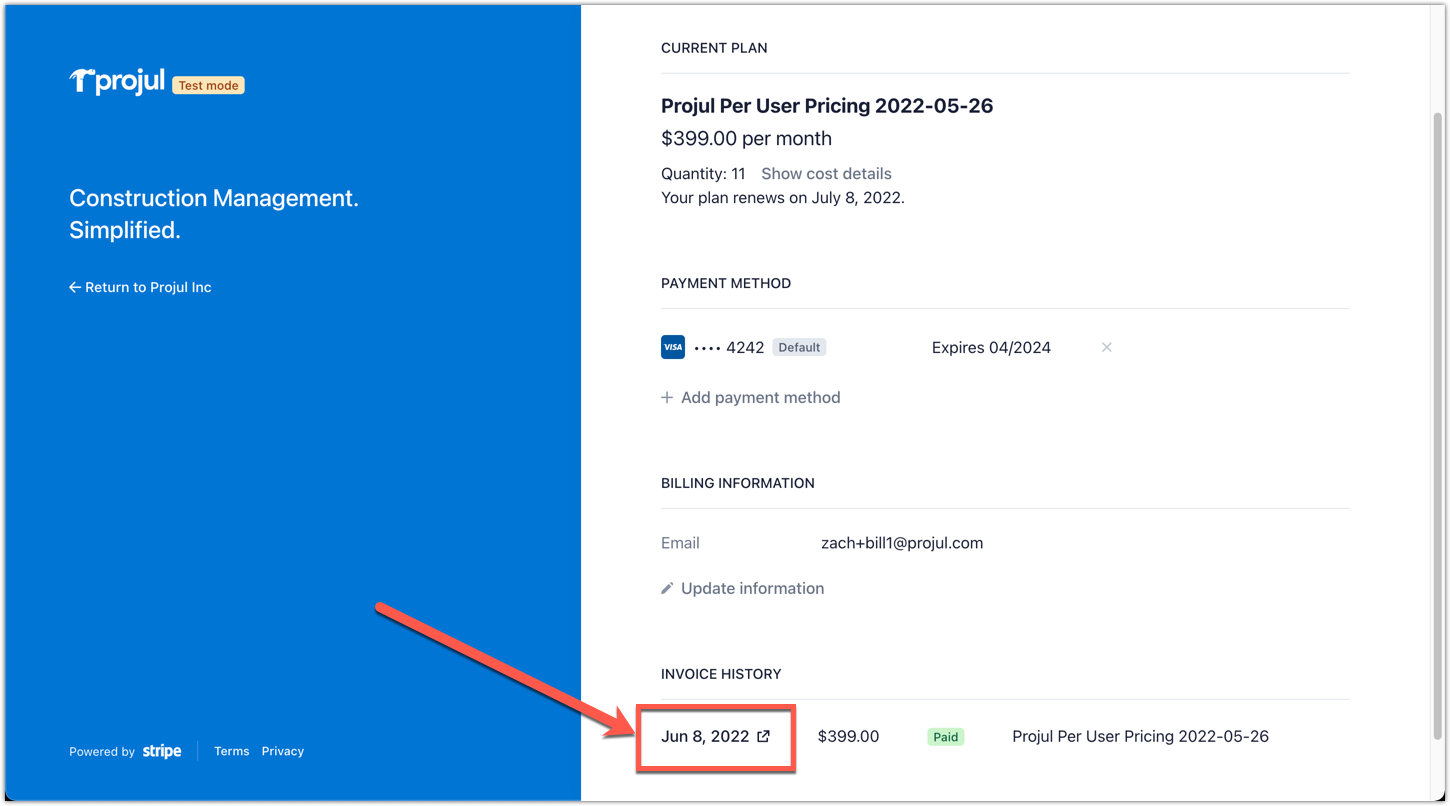Expand Show cost details
The width and height of the screenshot is (1450, 806).
tap(826, 173)
